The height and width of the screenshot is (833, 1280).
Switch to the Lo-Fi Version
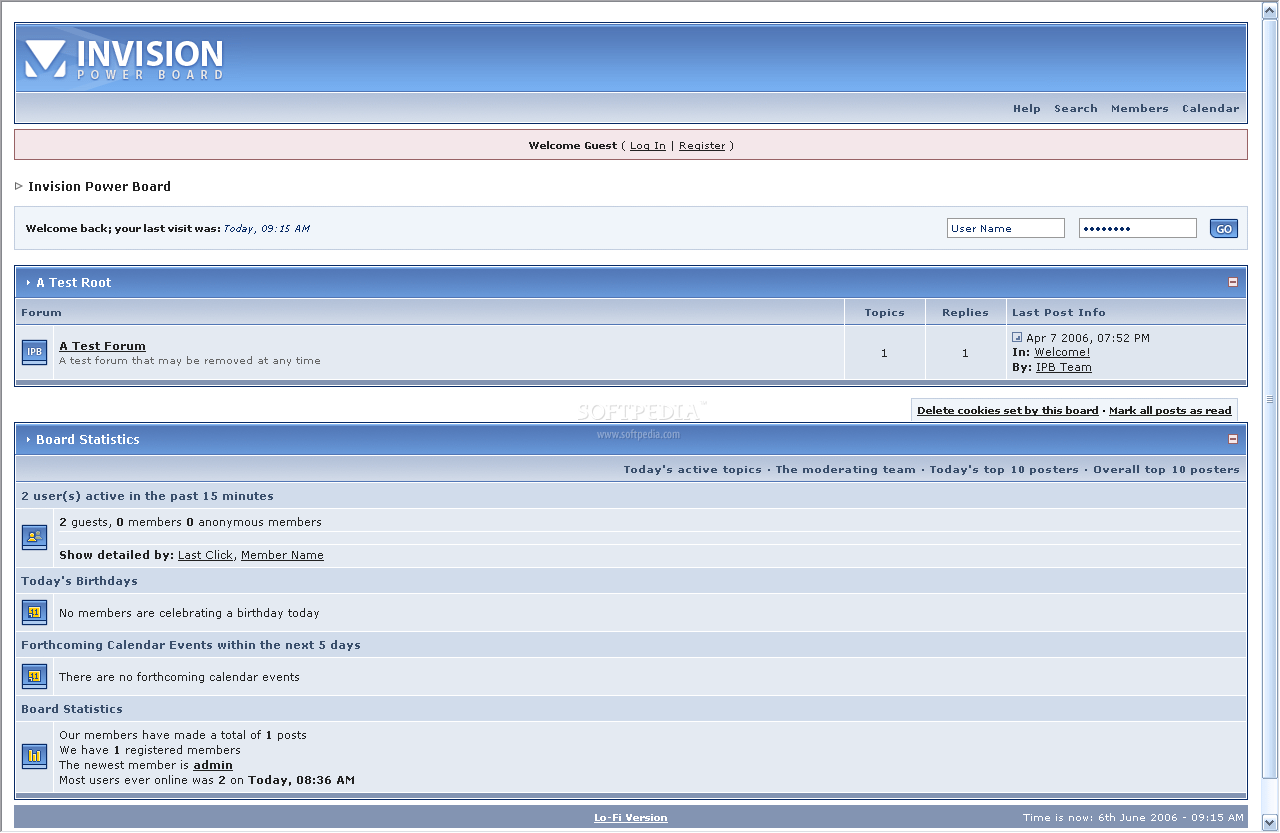click(x=631, y=818)
